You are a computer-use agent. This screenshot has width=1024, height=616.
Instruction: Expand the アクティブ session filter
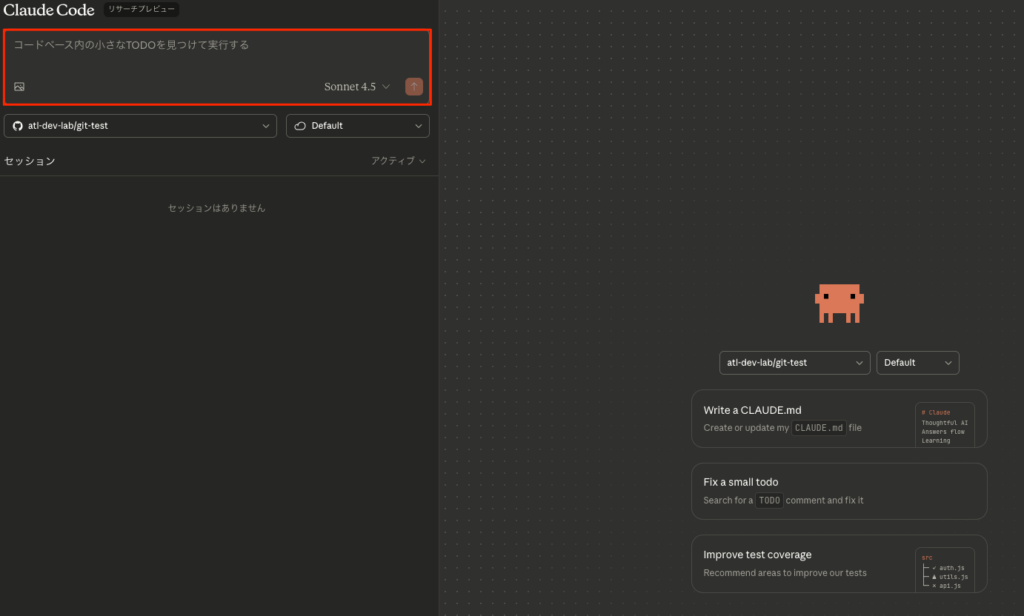[398, 161]
